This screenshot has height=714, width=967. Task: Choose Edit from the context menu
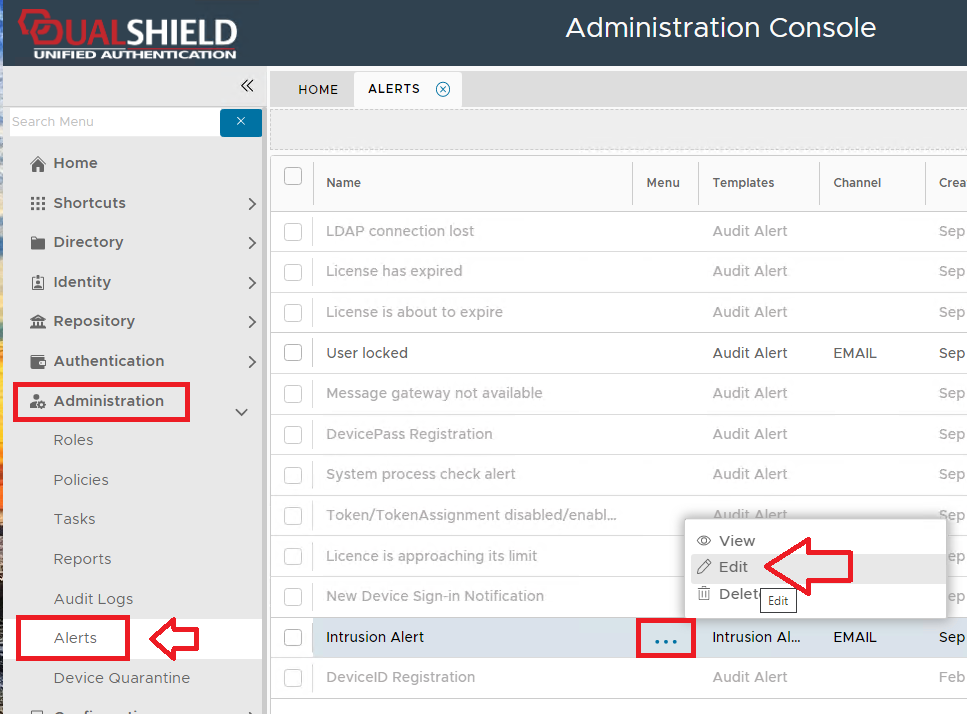coord(733,567)
